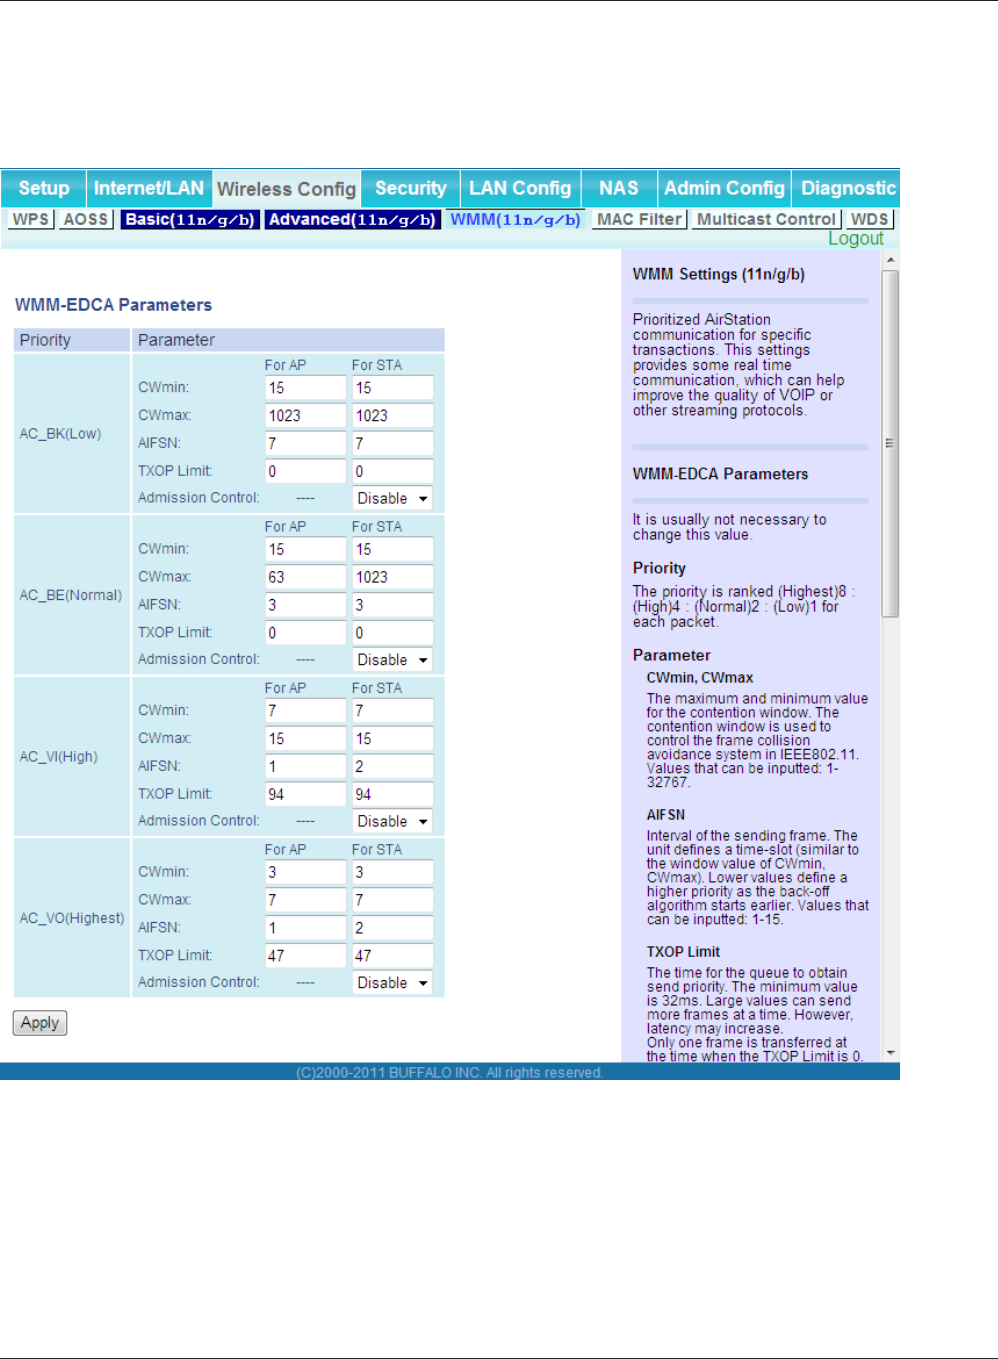The width and height of the screenshot is (998, 1359).
Task: Open the WPS sub-tab
Action: (x=31, y=219)
